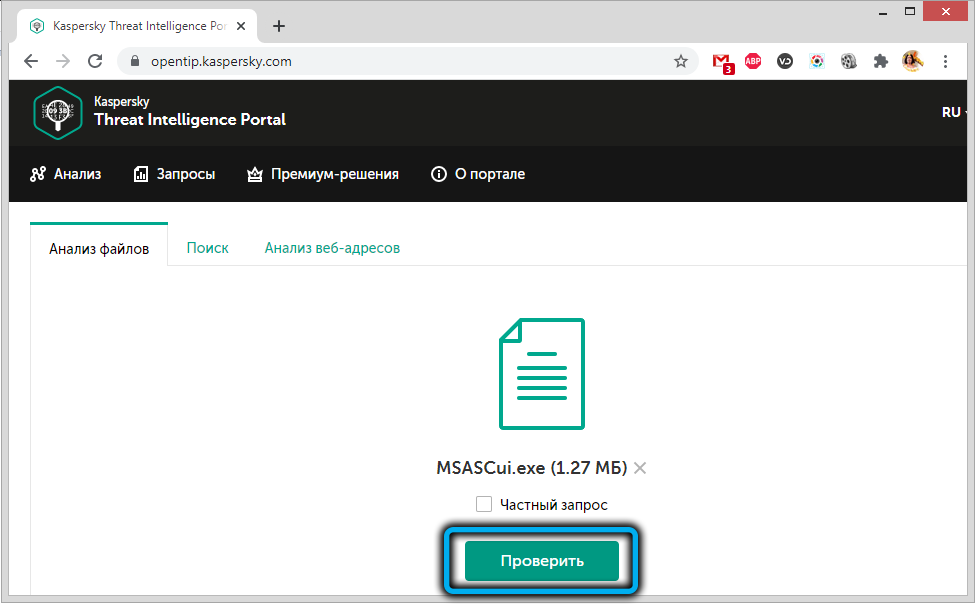Switch to the Поиск tab
975x604 pixels.
tap(207, 248)
